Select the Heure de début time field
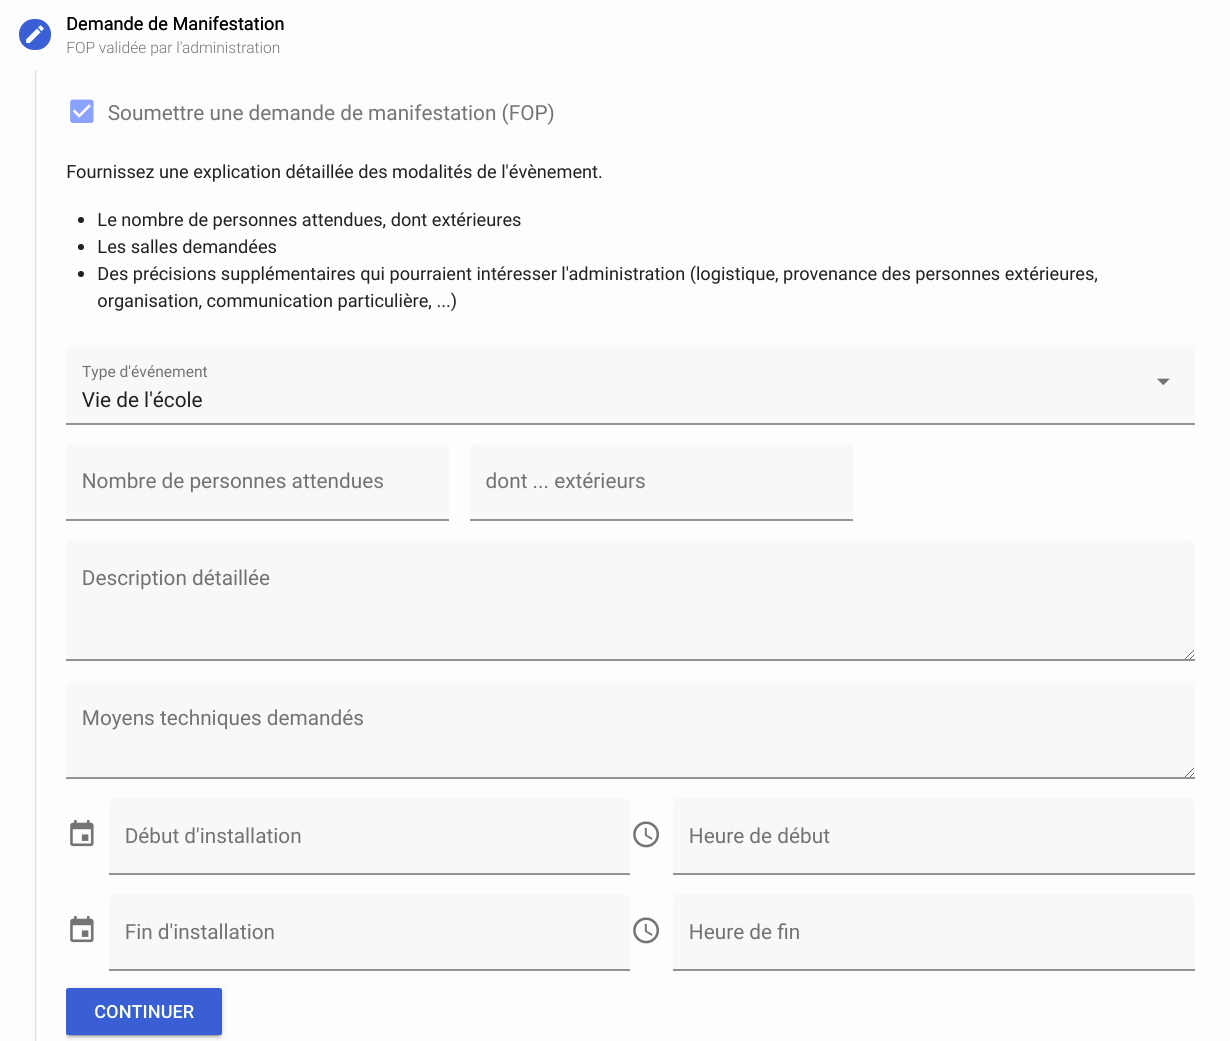 pyautogui.click(x=934, y=836)
